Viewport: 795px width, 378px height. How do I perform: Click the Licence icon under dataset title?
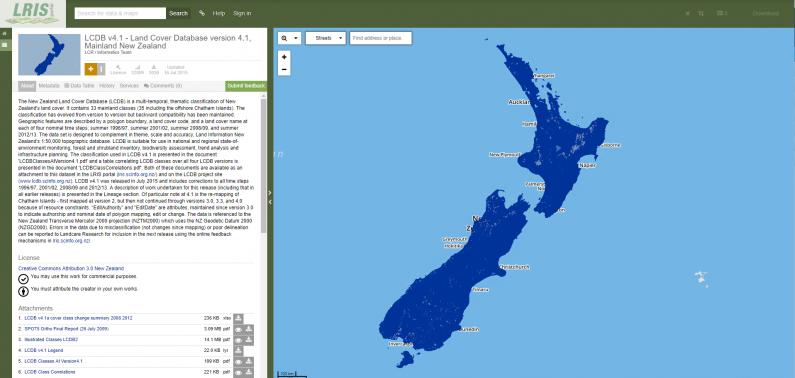coord(118,66)
